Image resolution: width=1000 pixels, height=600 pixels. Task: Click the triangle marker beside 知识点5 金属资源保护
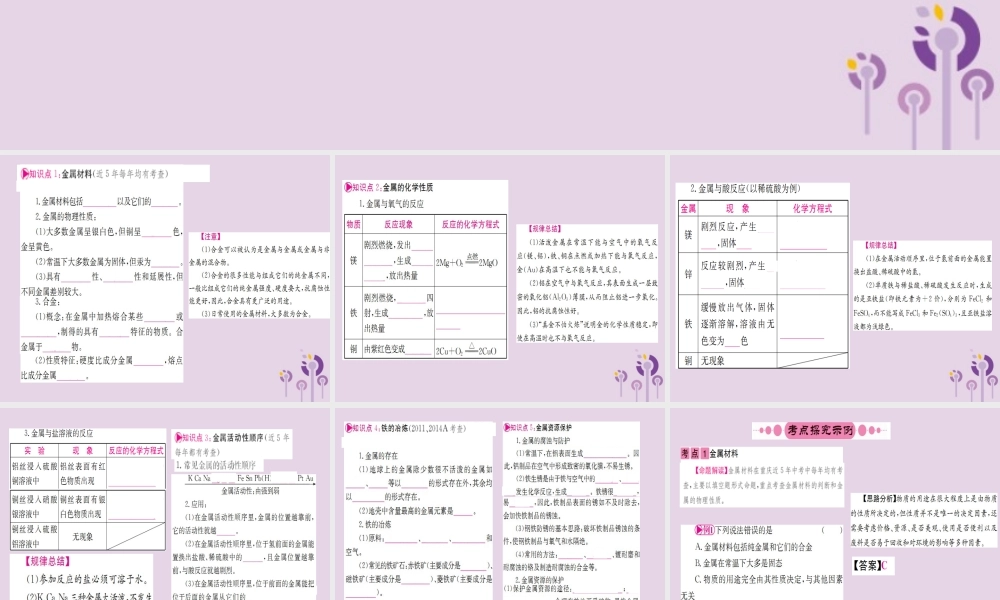click(x=508, y=428)
